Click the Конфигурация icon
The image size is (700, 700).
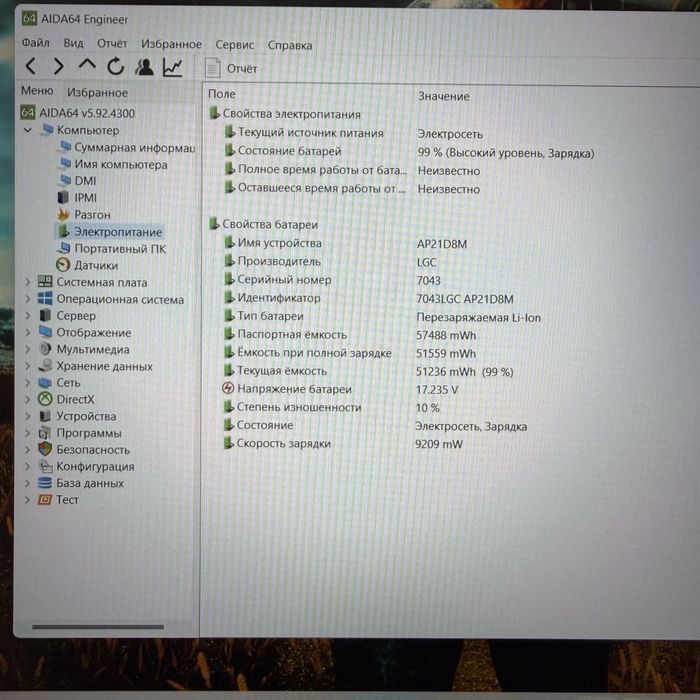tap(45, 466)
